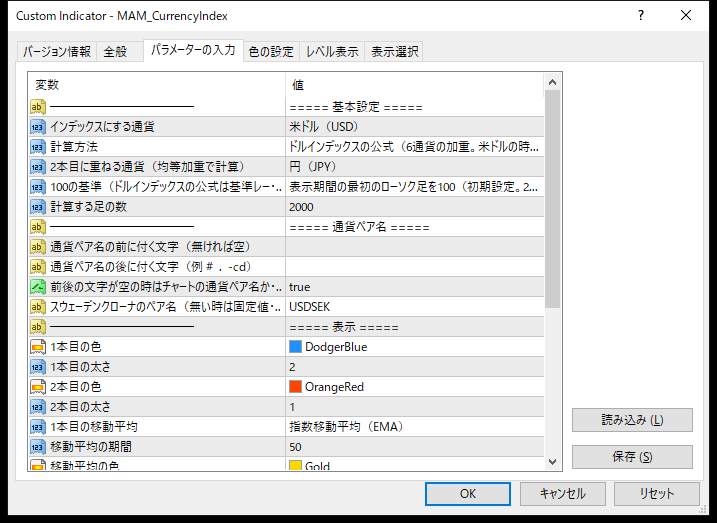
Task: Click the USDSEK pair name value
Action: [415, 307]
